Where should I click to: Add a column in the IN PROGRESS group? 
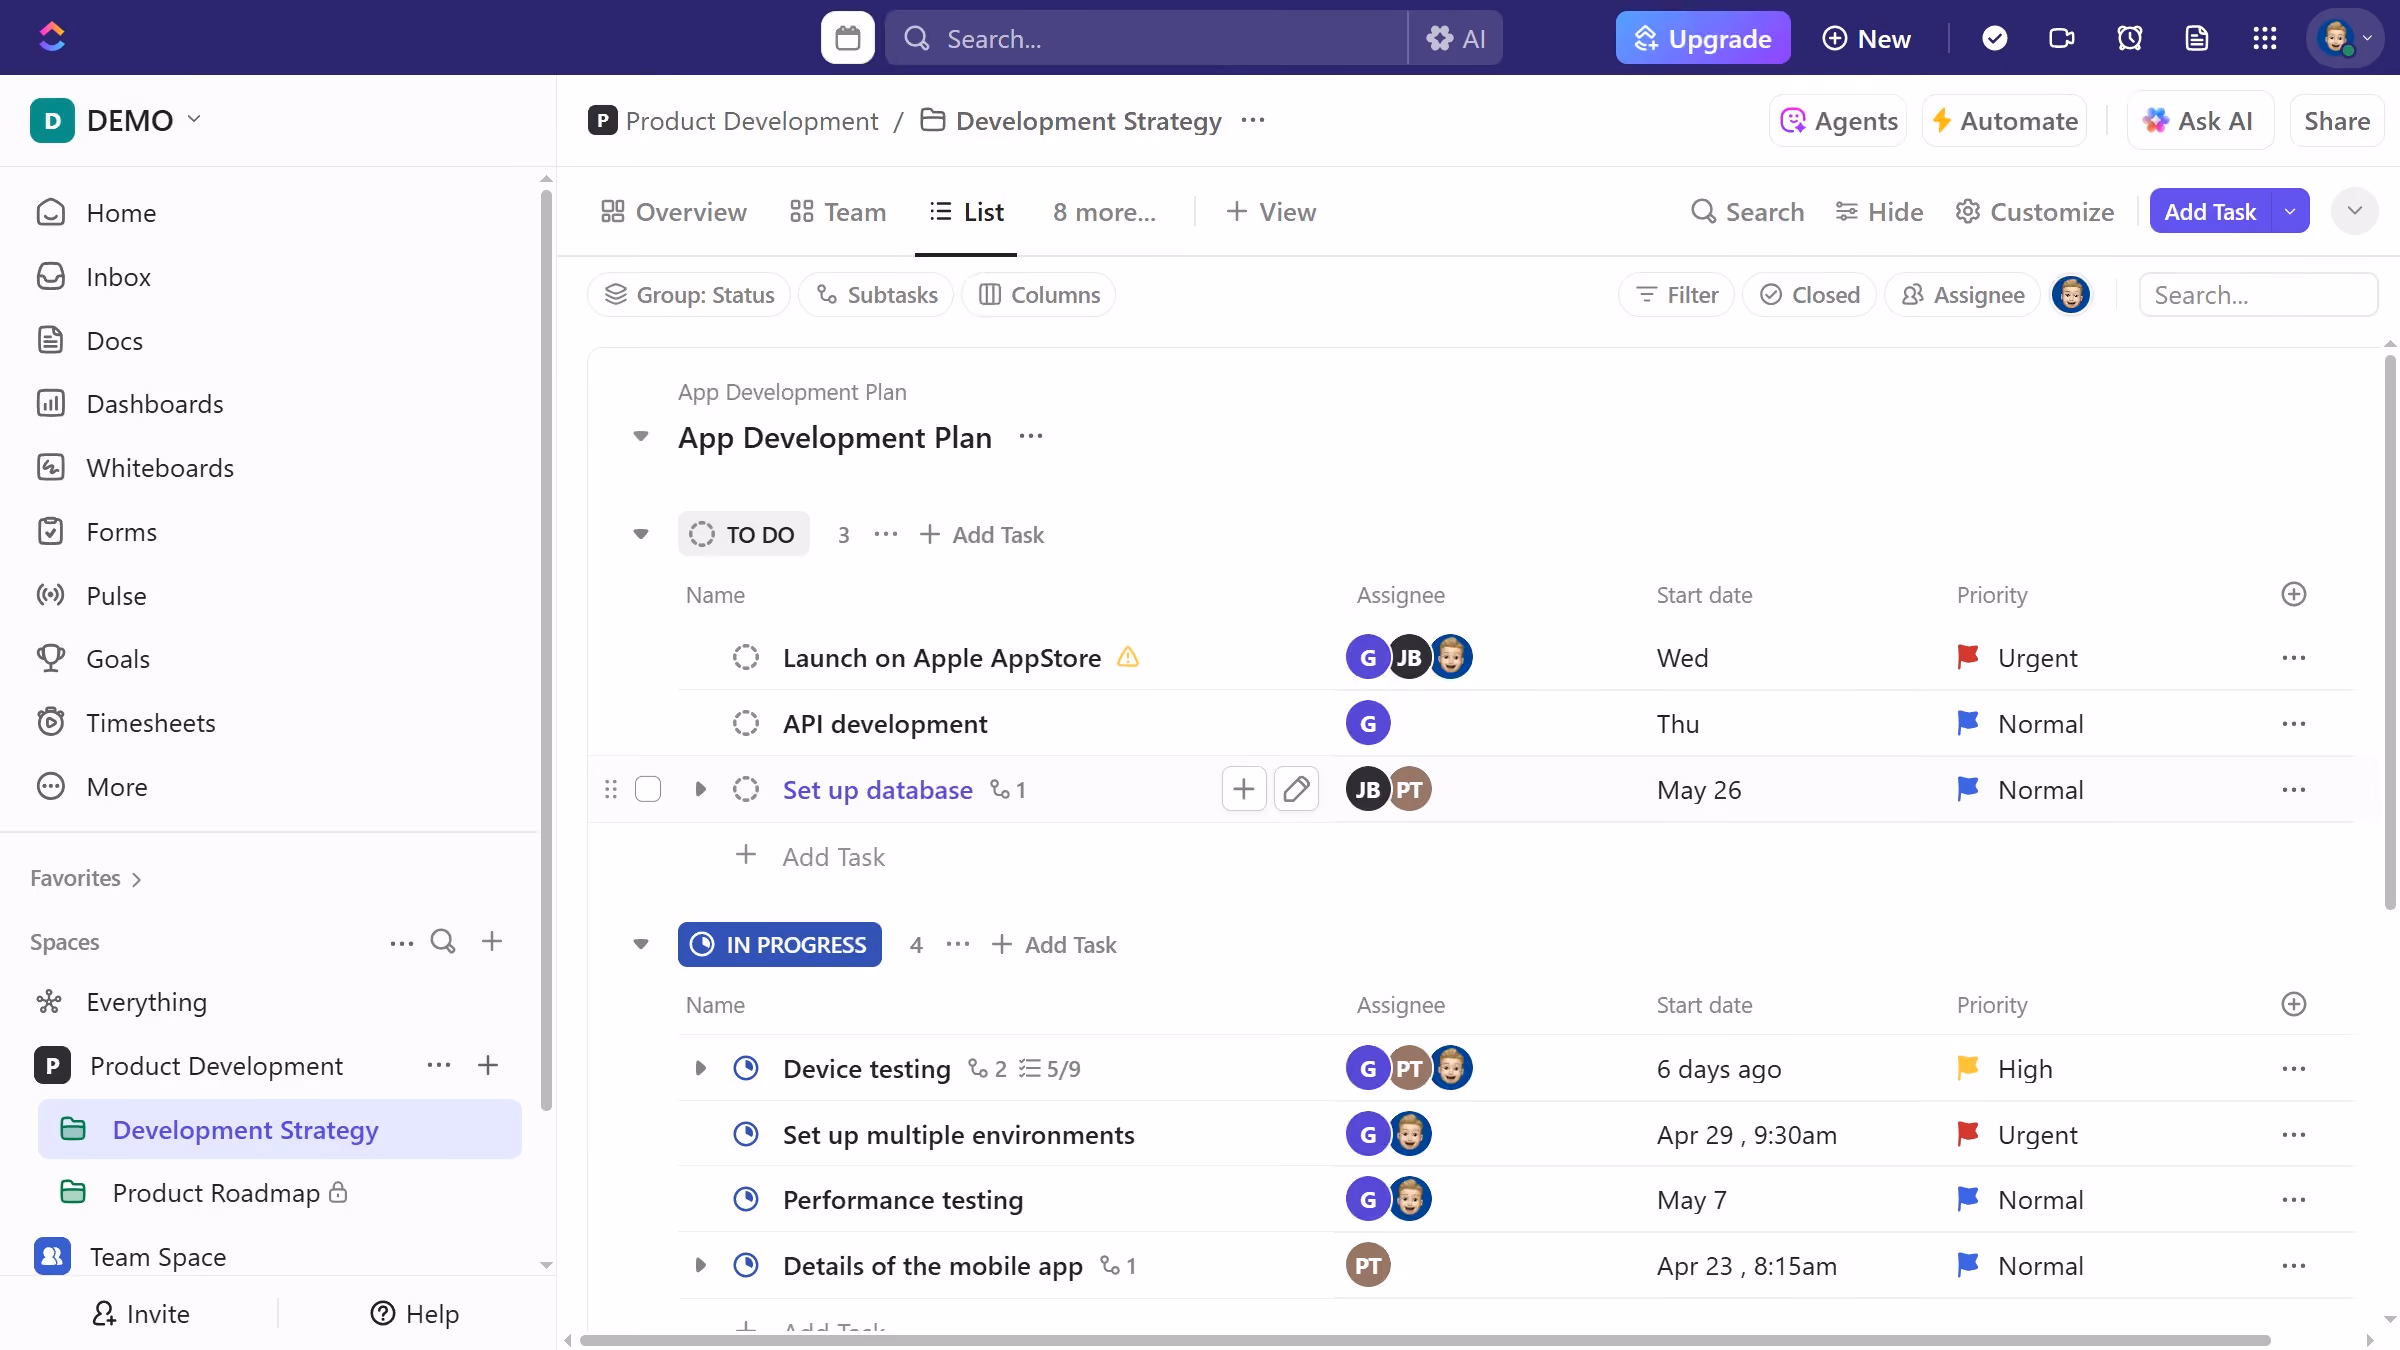click(x=2293, y=1004)
